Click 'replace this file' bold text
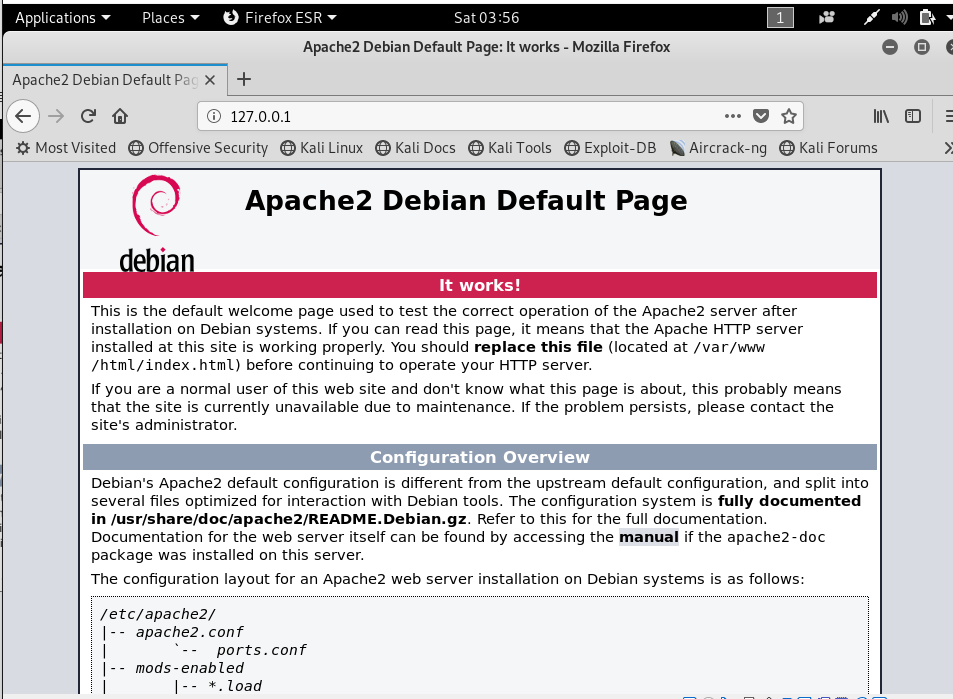953x699 pixels. tap(538, 347)
